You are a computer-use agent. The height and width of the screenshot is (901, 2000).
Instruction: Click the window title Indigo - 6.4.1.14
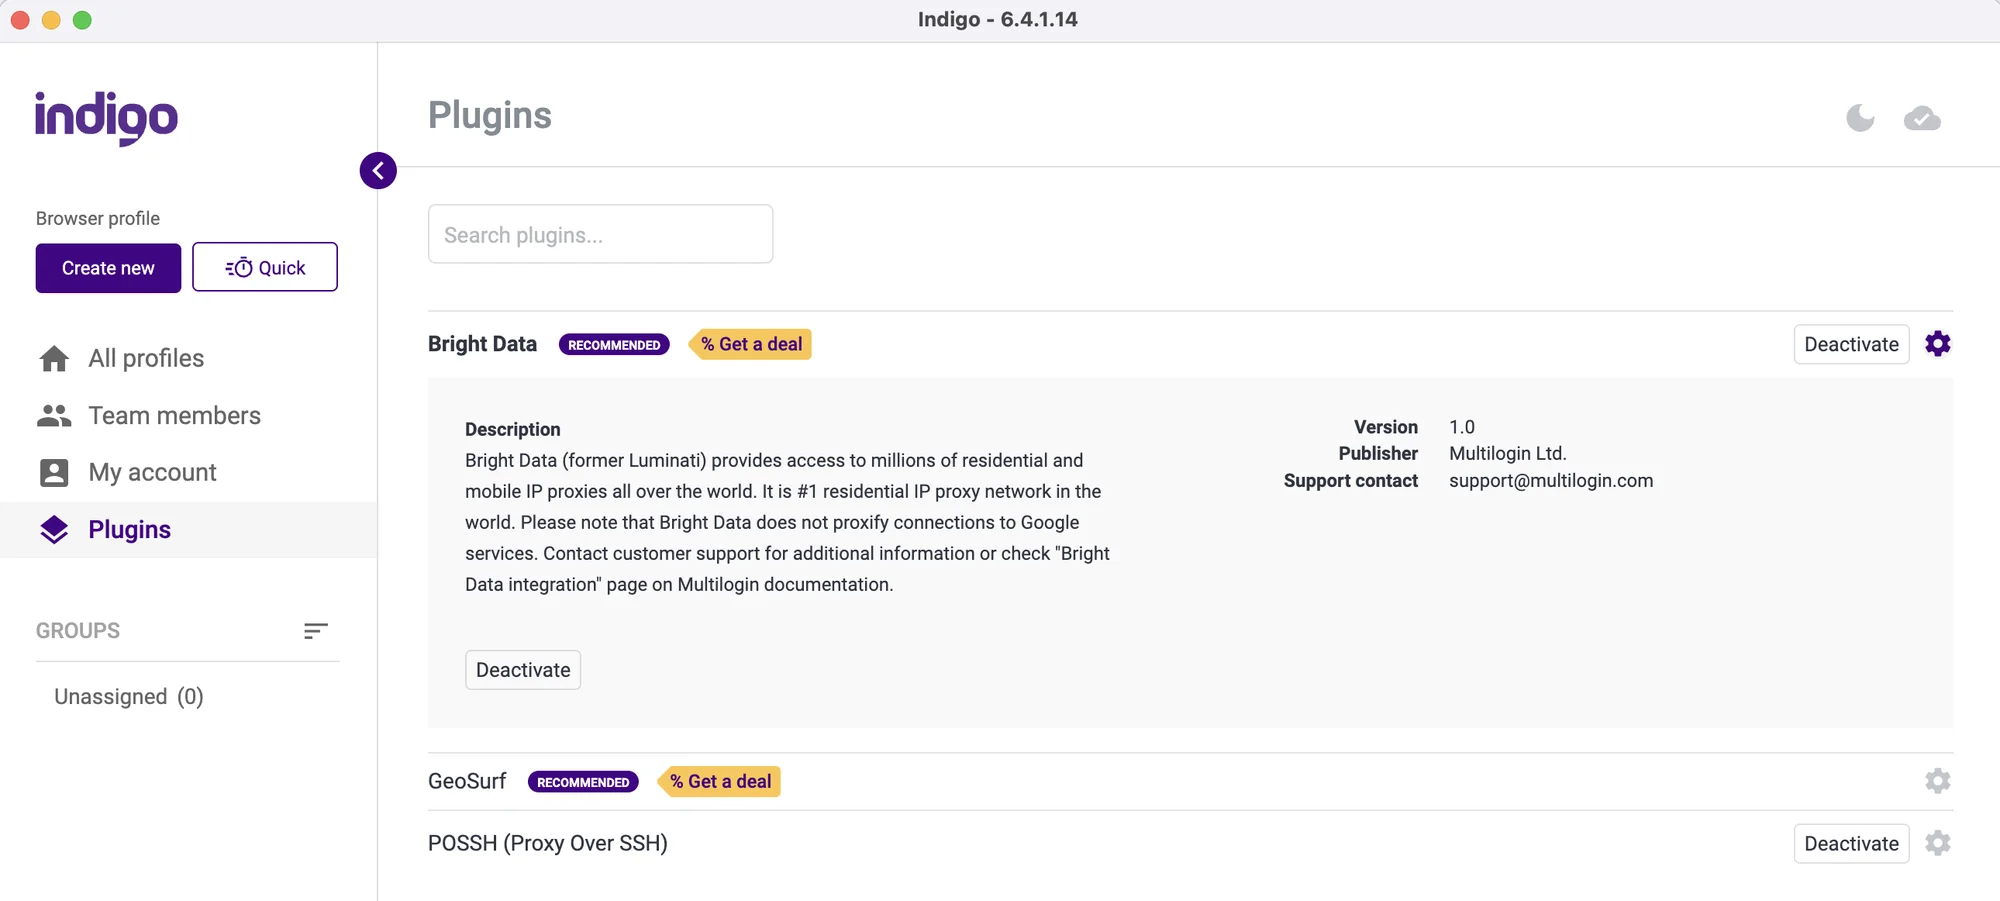point(998,20)
